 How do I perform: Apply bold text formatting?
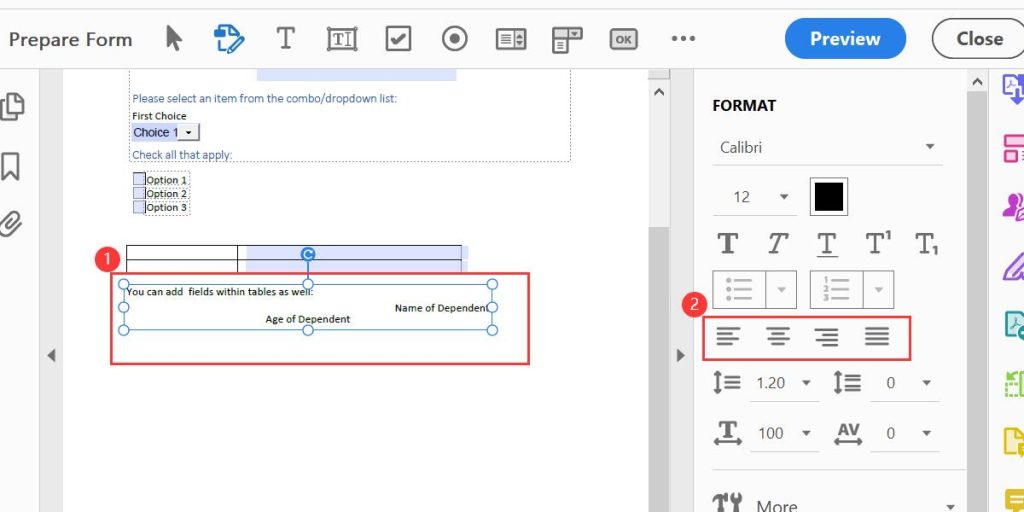pos(728,244)
